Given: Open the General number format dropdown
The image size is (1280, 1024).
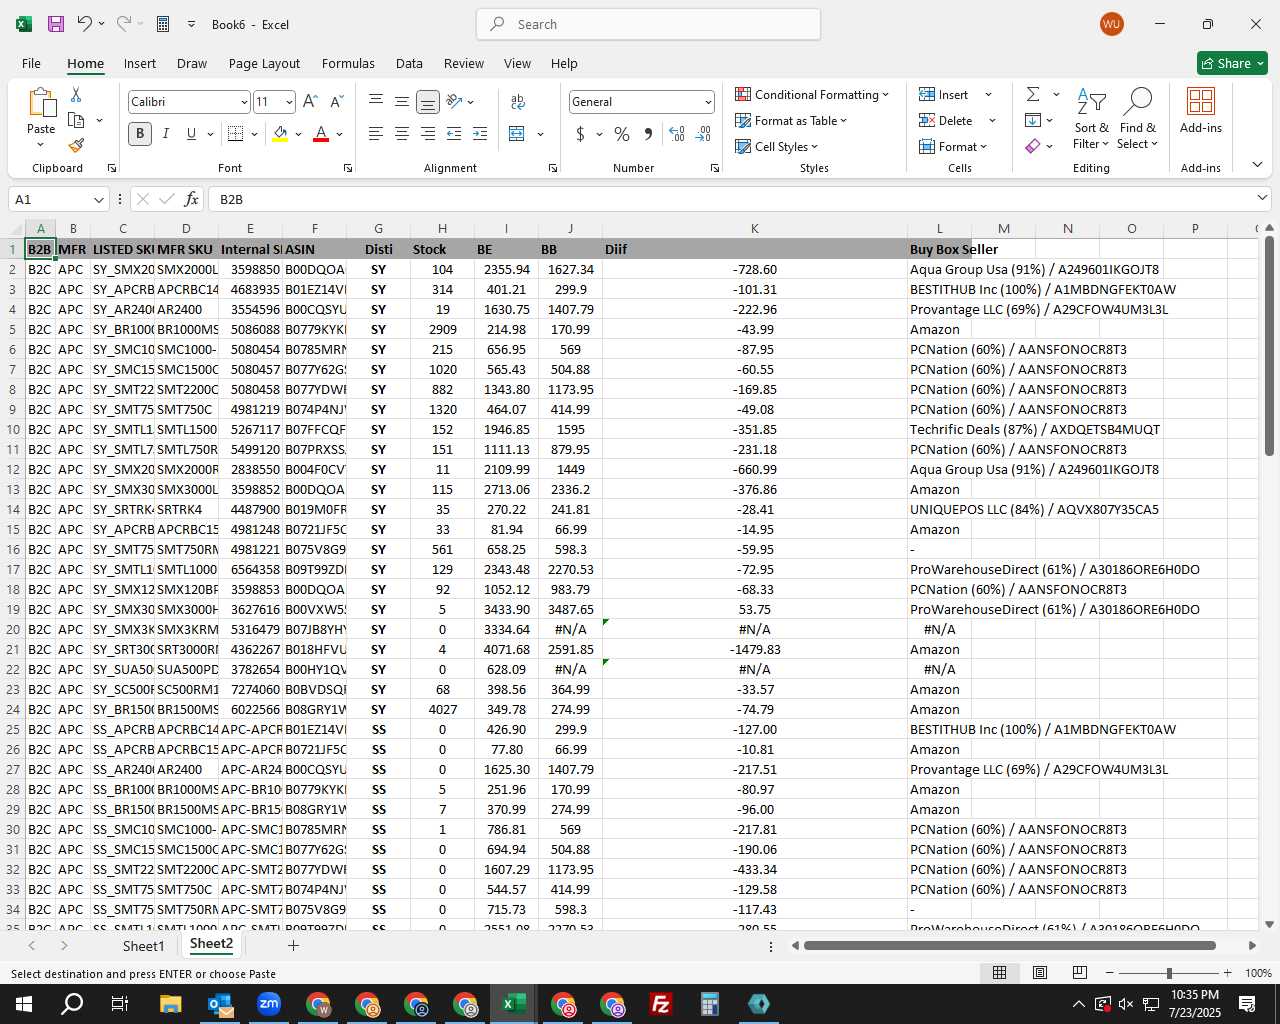Looking at the screenshot, I should [x=708, y=102].
